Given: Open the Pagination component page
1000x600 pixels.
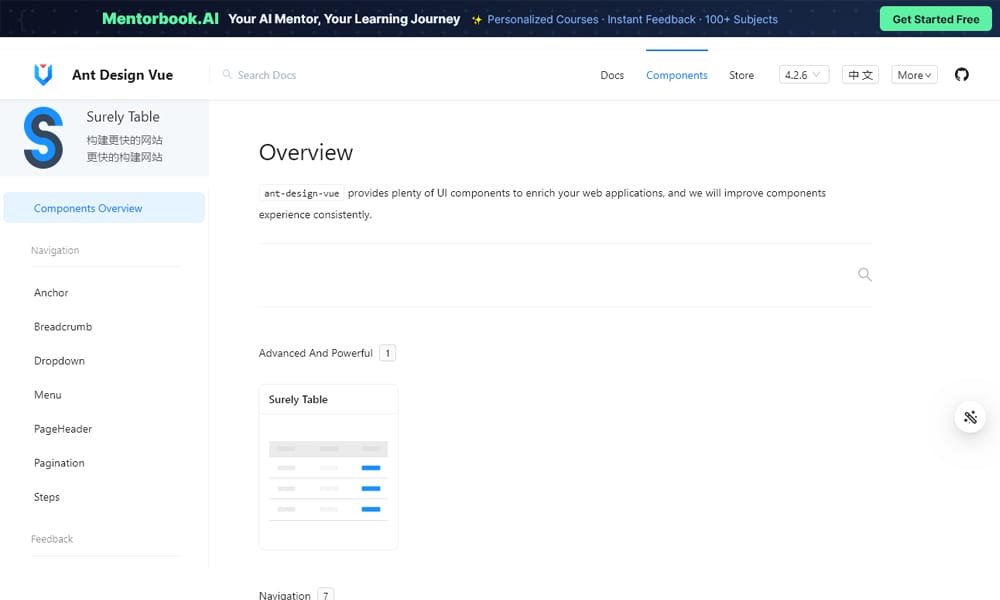Looking at the screenshot, I should (x=59, y=462).
